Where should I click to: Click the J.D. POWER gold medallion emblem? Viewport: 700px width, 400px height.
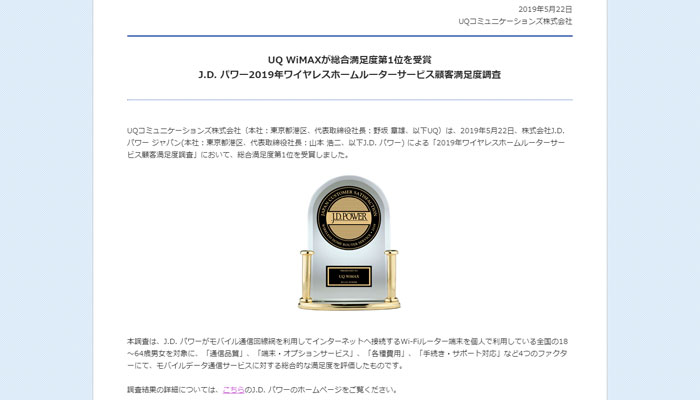349,217
